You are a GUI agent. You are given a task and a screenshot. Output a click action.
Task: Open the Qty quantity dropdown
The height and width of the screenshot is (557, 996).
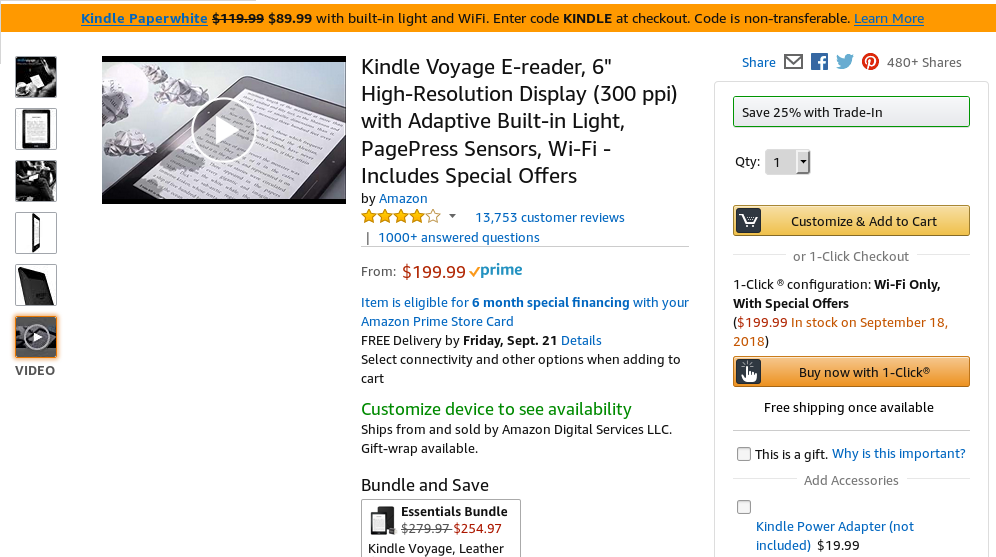(787, 161)
